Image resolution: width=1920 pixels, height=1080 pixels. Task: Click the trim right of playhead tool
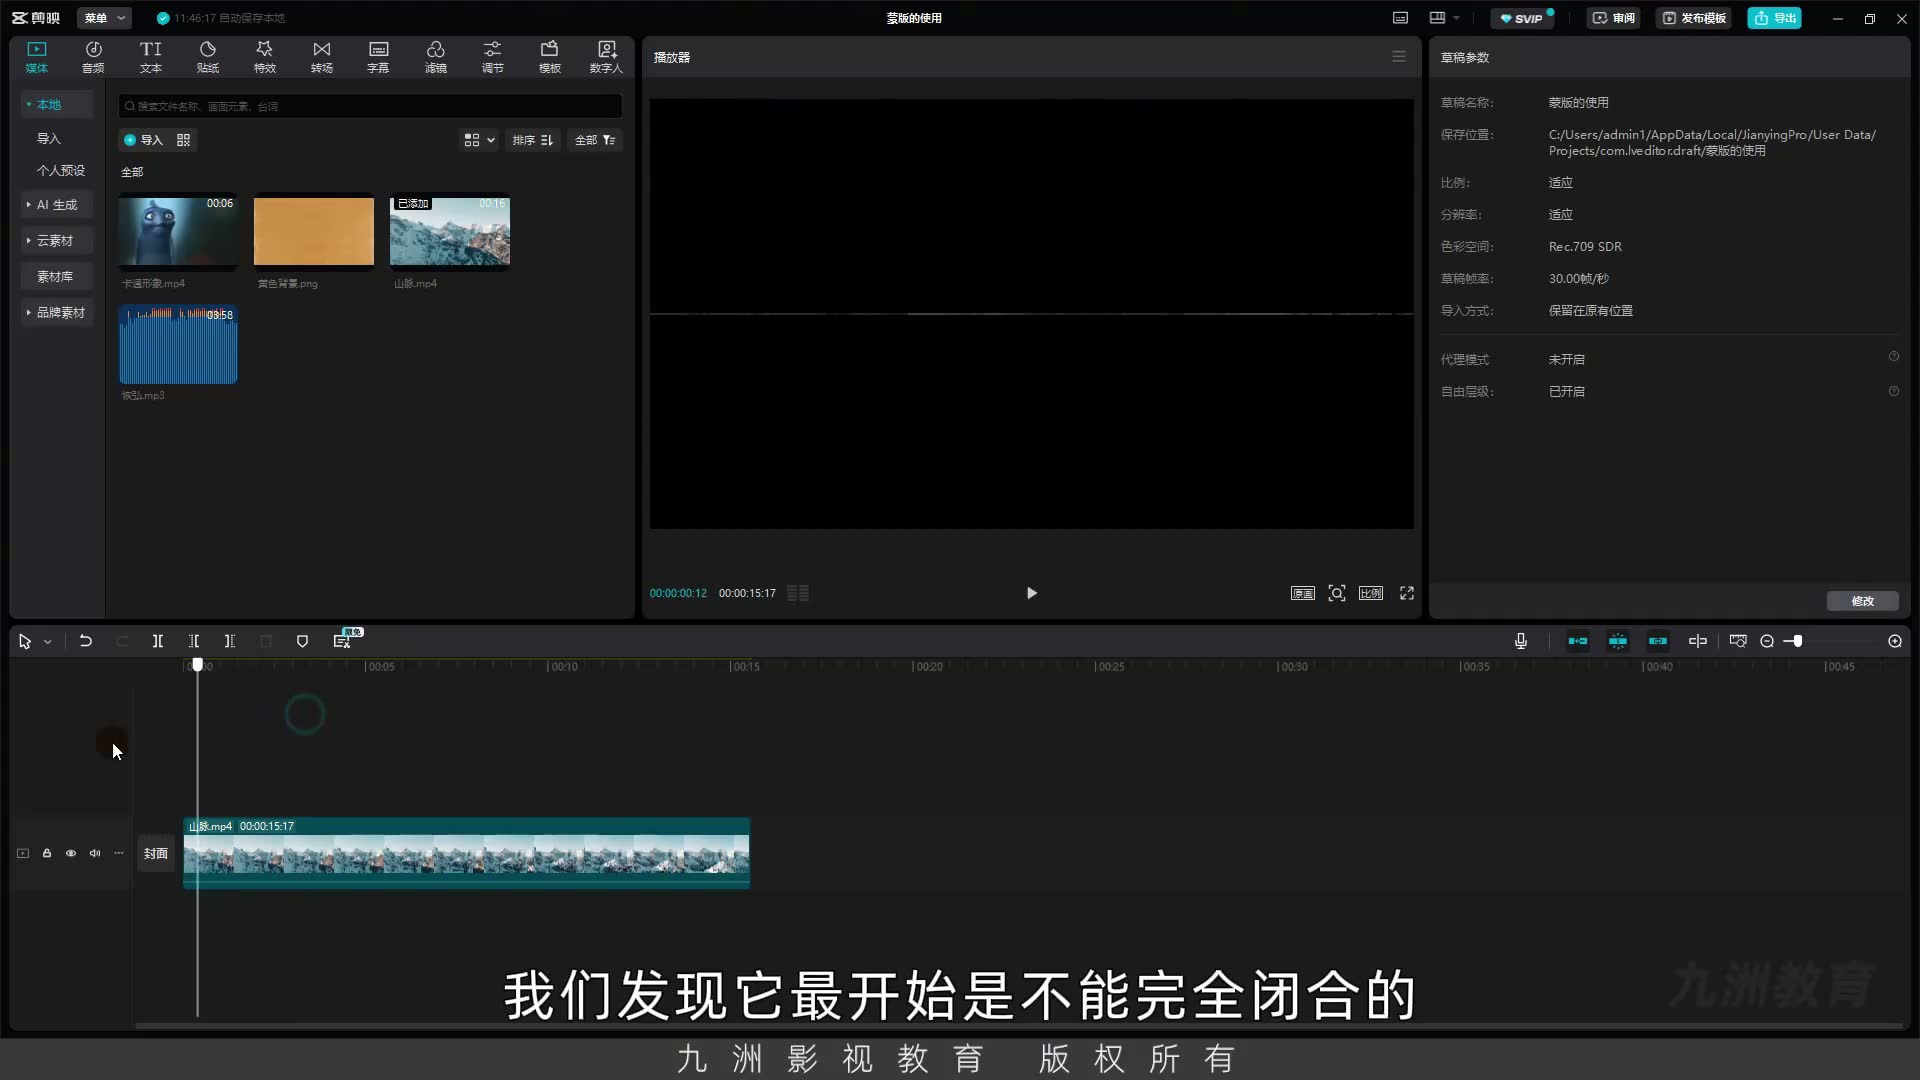pos(229,641)
